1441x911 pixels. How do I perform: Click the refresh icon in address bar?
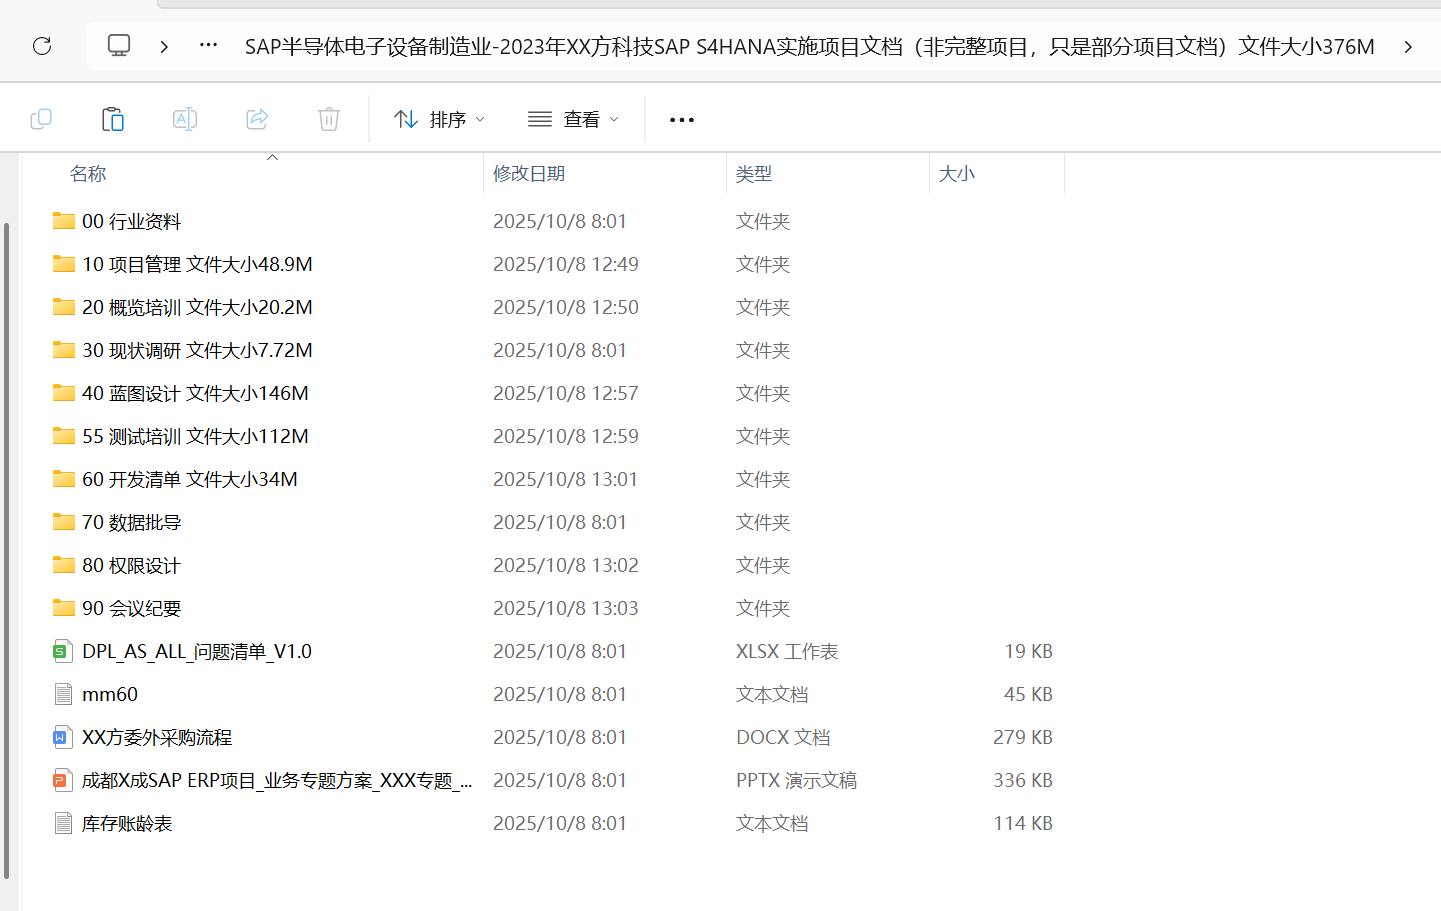[42, 46]
